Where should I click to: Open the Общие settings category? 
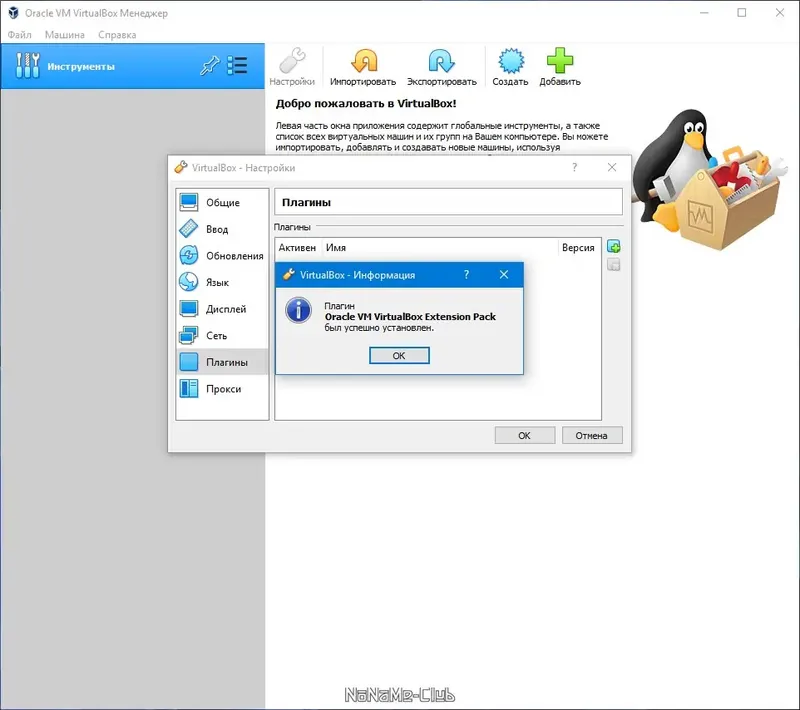coord(222,202)
